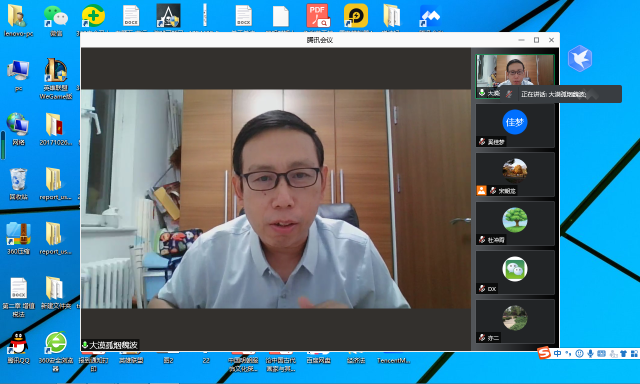Select the speaker's self-view thumbnail at top
The height and width of the screenshot is (384, 640).
(515, 76)
